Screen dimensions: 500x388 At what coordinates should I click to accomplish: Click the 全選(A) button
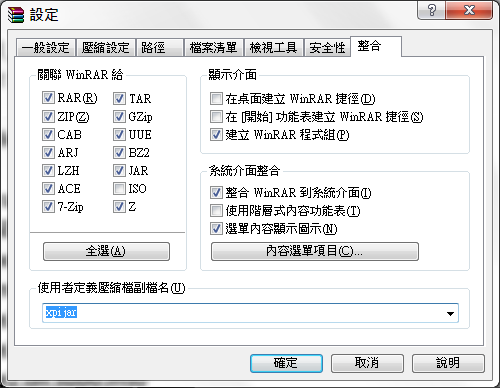106,251
